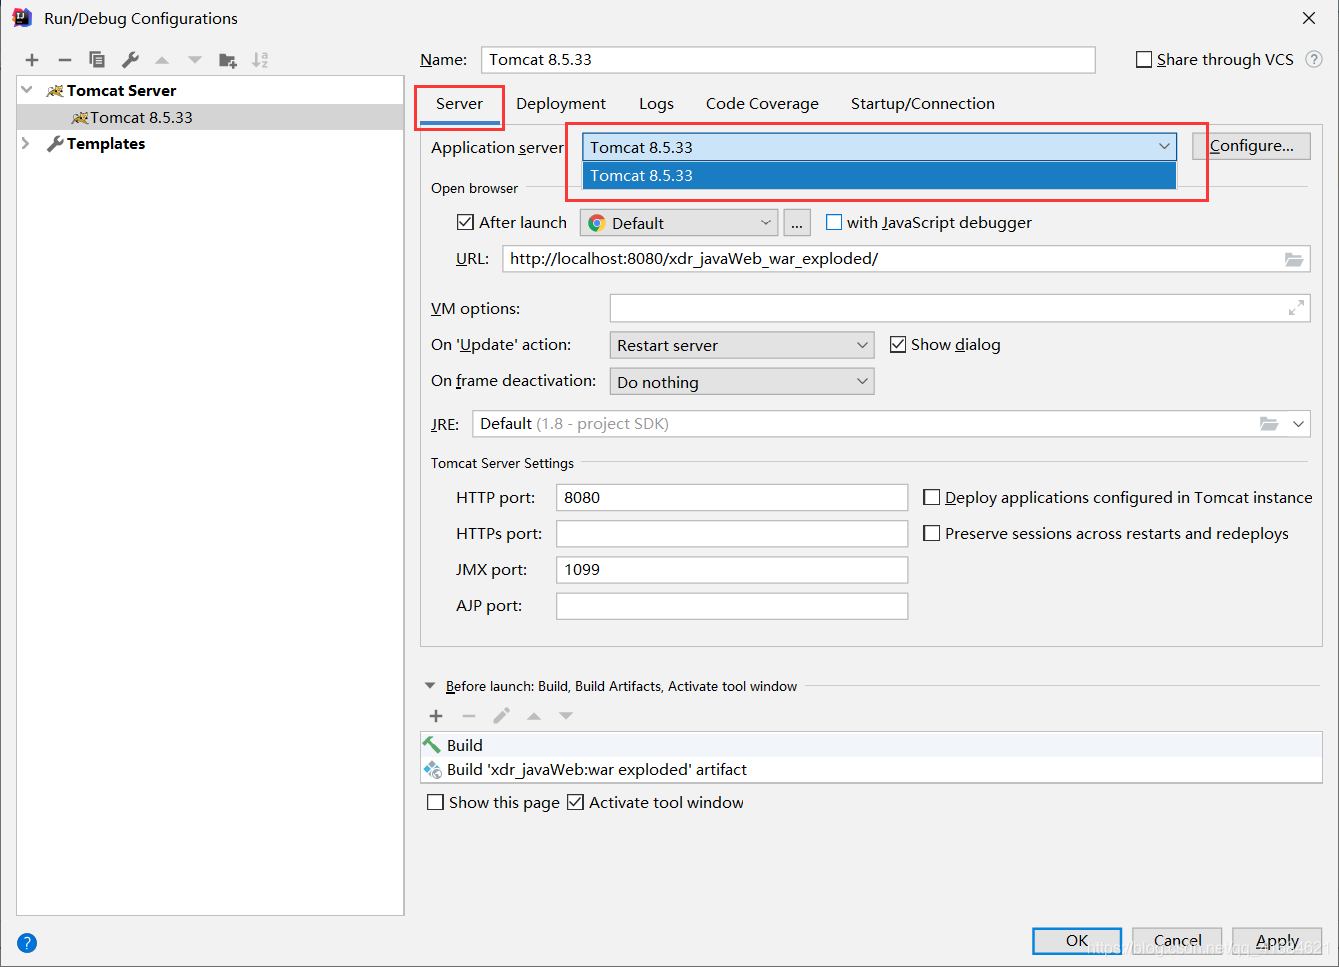Click OK button
The width and height of the screenshot is (1339, 967).
[x=1077, y=941]
